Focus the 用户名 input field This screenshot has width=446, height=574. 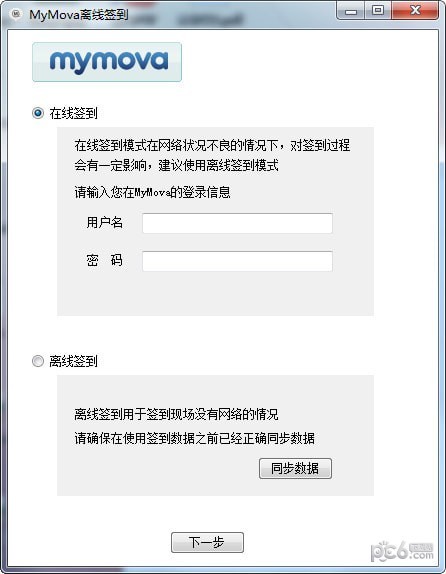tap(237, 223)
